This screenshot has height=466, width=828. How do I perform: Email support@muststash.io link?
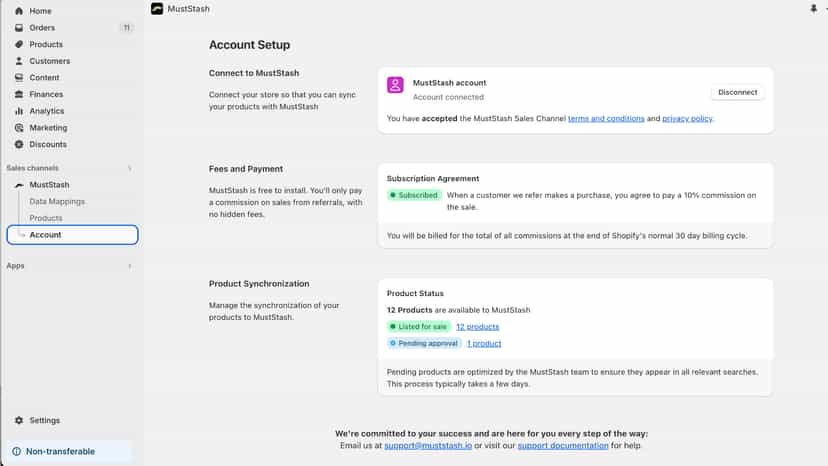click(428, 445)
